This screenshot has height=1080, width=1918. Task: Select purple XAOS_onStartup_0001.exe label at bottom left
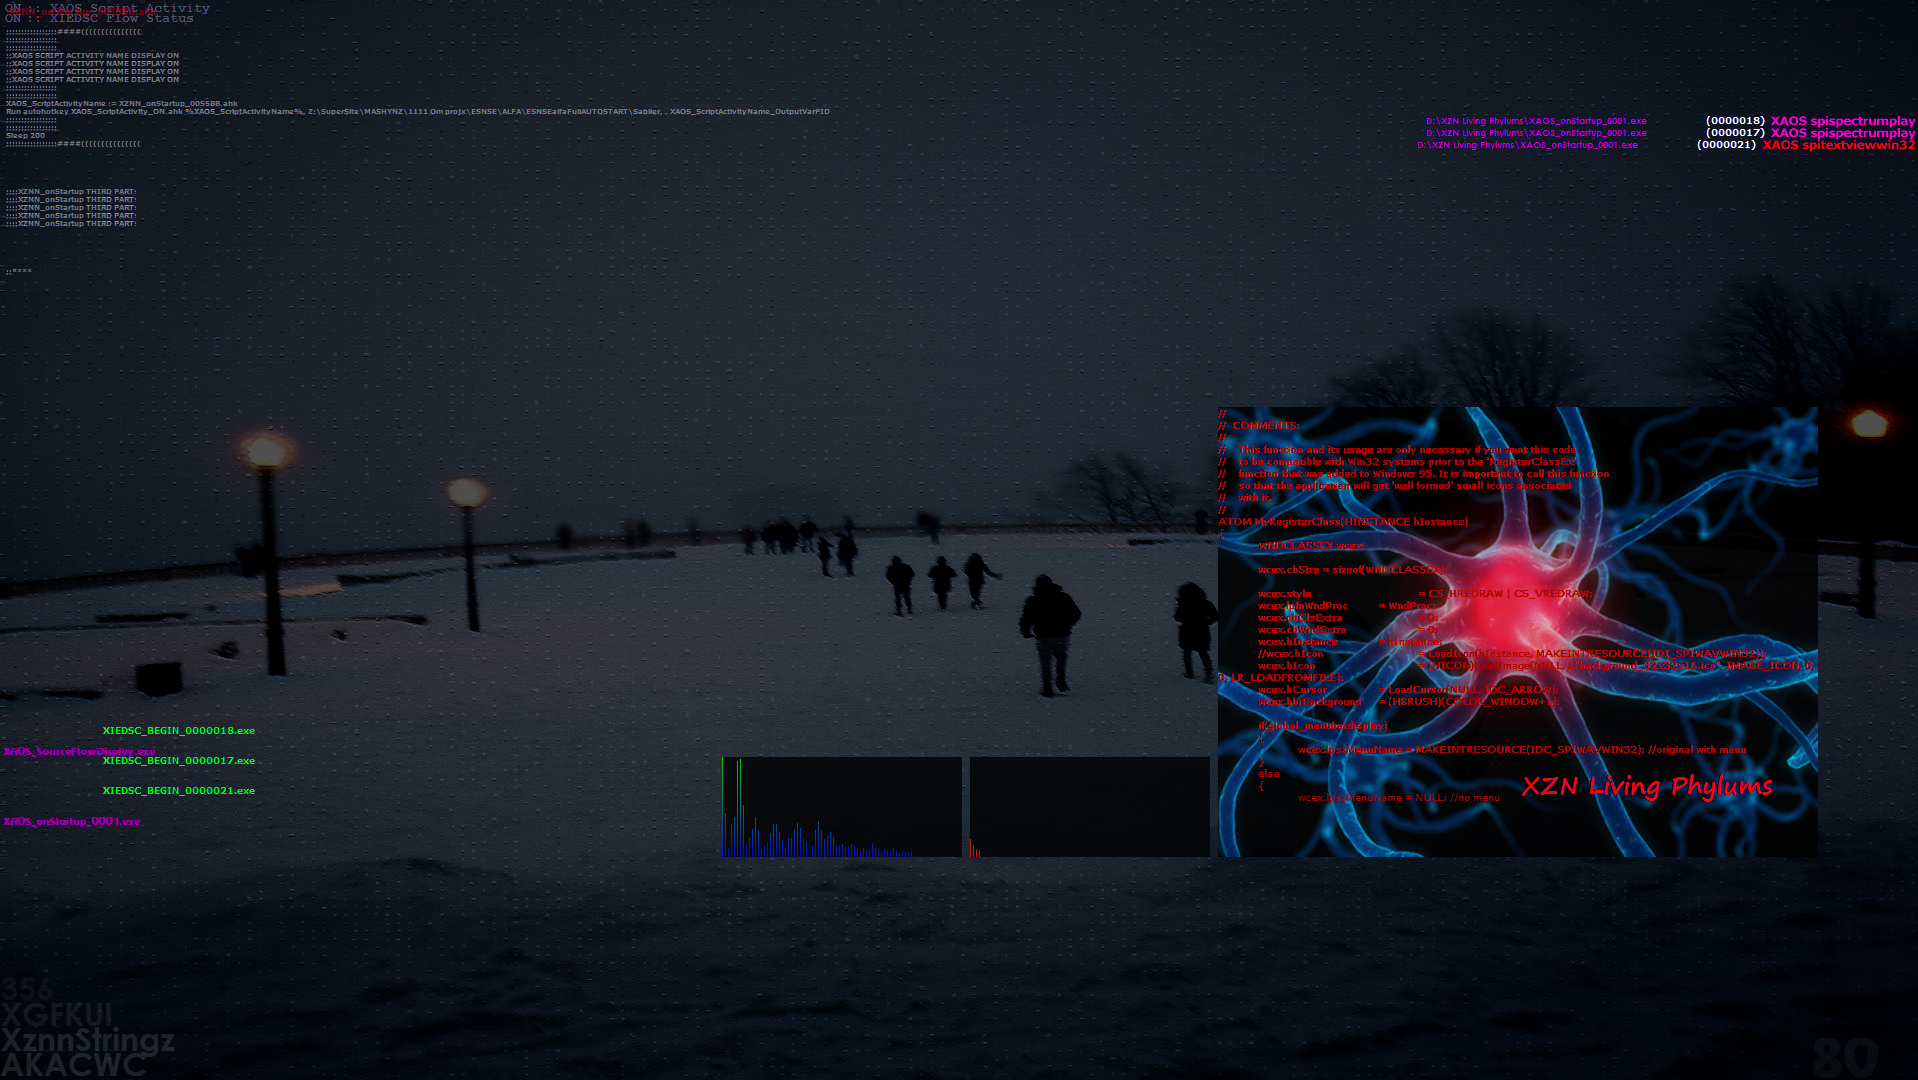coord(72,822)
